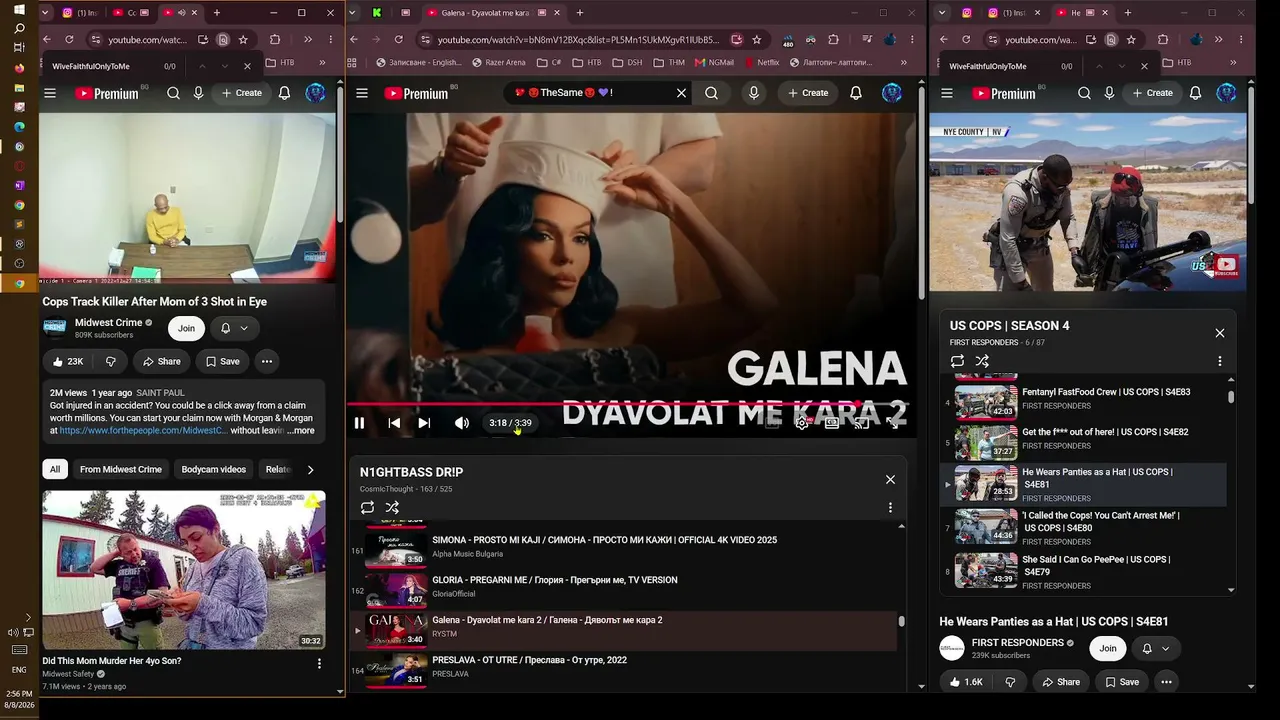Like the He Wears Panties video
This screenshot has width=1280, height=720.
click(966, 682)
